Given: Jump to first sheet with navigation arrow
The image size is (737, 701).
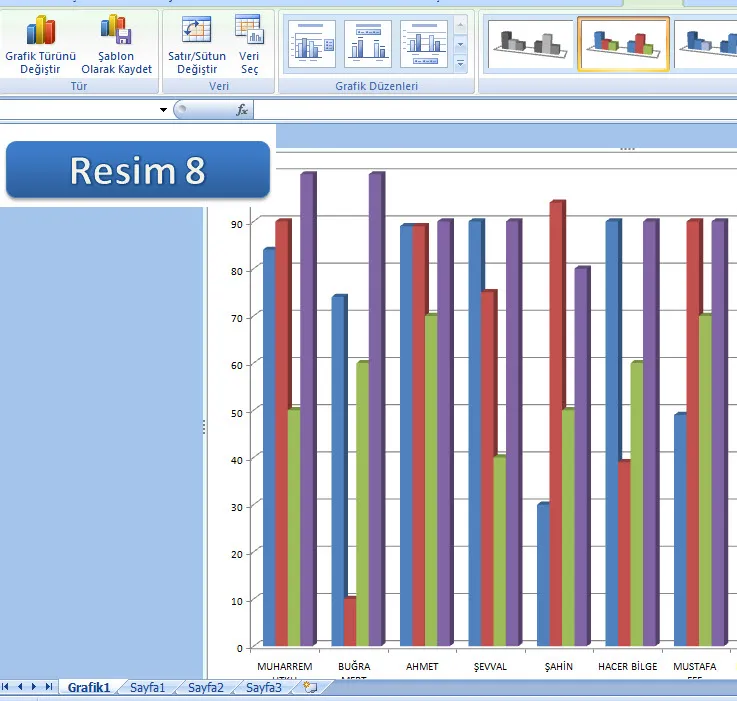Looking at the screenshot, I should coord(7,687).
